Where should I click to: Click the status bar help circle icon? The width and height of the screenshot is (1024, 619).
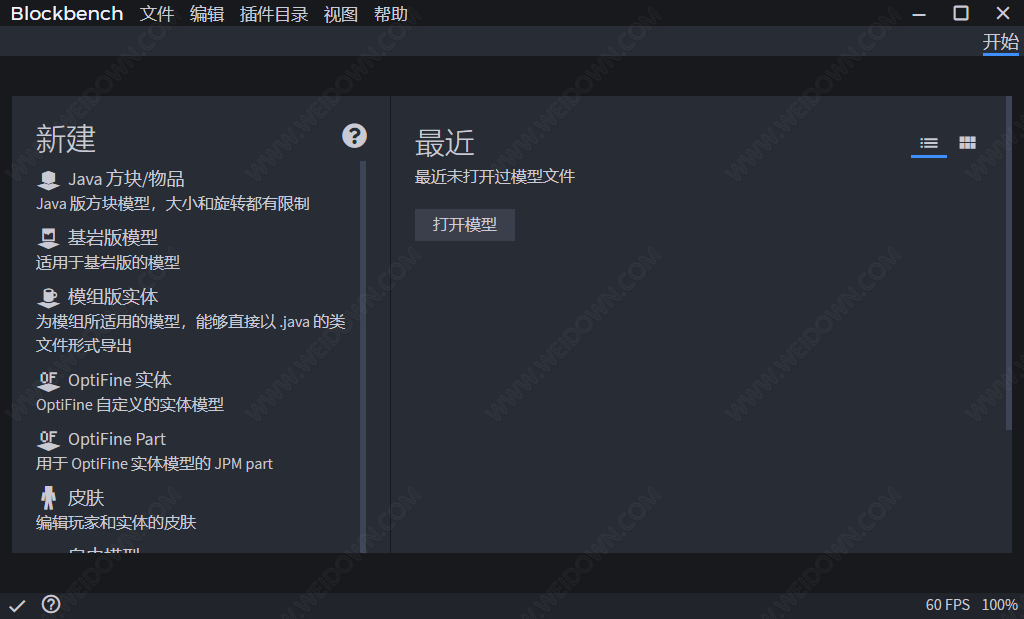coord(51,605)
